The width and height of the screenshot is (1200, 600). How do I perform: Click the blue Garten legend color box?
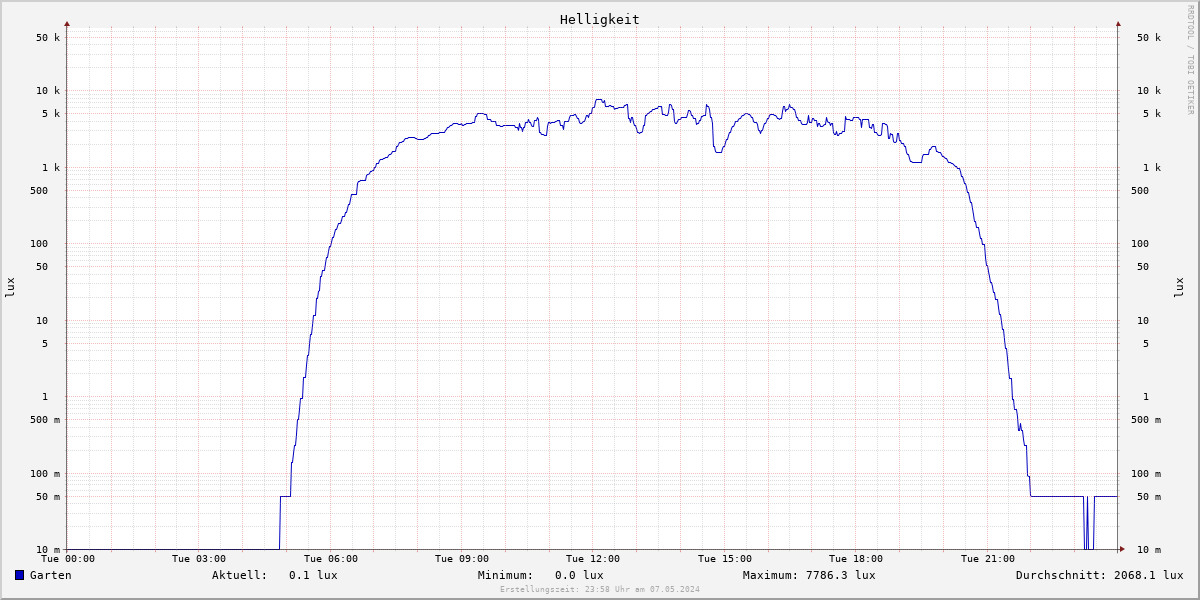(19, 575)
